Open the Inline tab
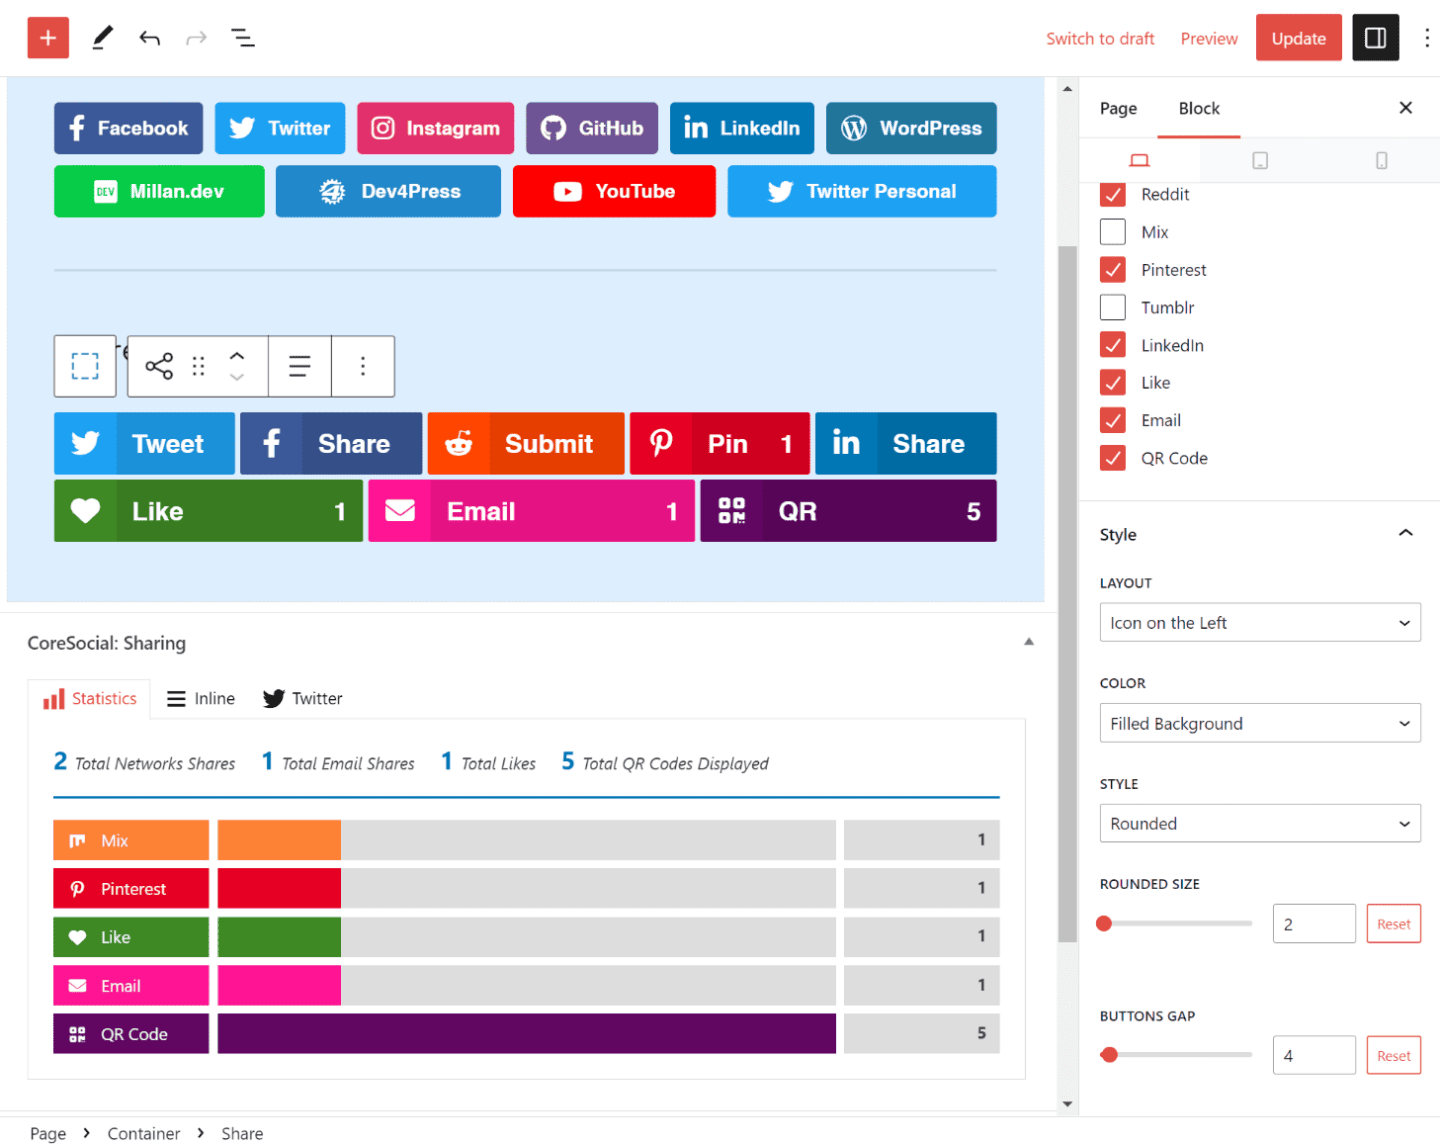 point(201,699)
